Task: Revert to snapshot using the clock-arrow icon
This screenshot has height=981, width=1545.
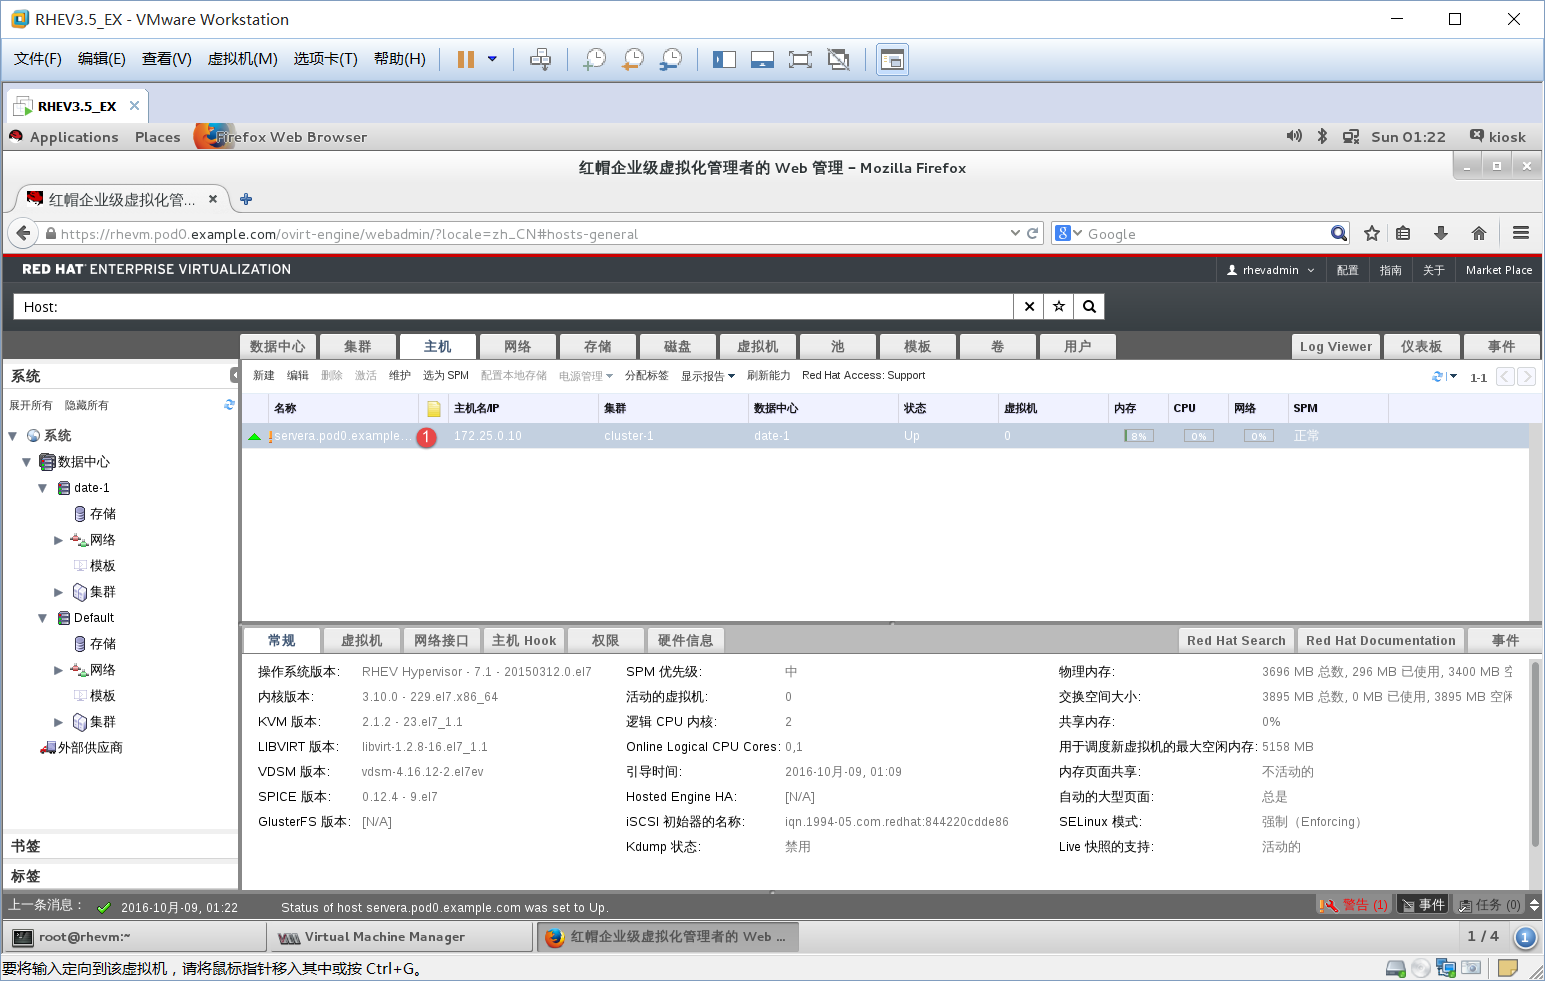Action: coord(632,59)
